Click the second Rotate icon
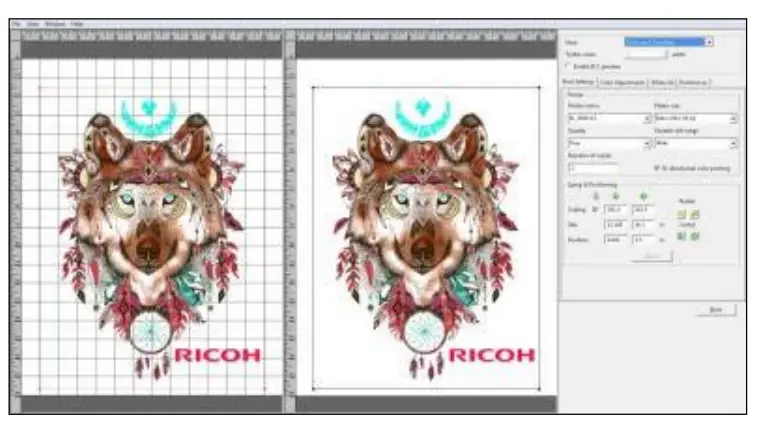 point(695,214)
